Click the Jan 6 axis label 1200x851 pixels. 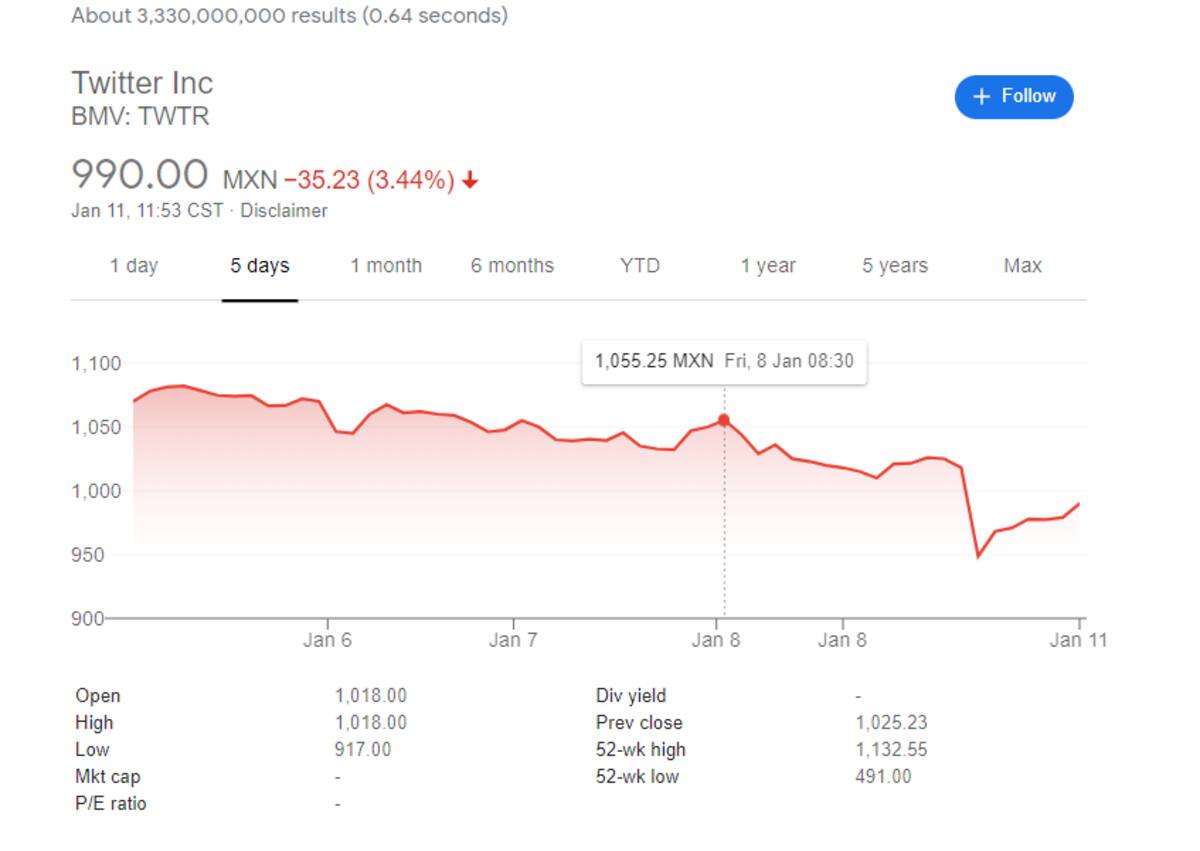point(327,640)
